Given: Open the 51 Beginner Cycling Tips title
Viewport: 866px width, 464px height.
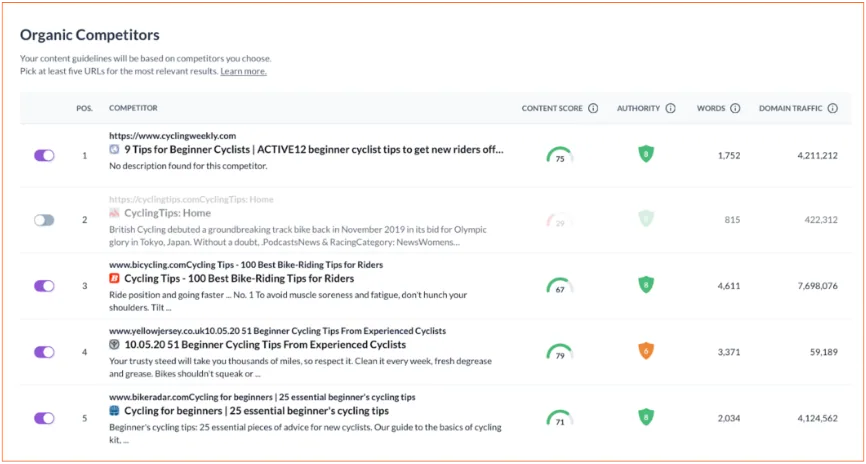Looking at the screenshot, I should [265, 345].
